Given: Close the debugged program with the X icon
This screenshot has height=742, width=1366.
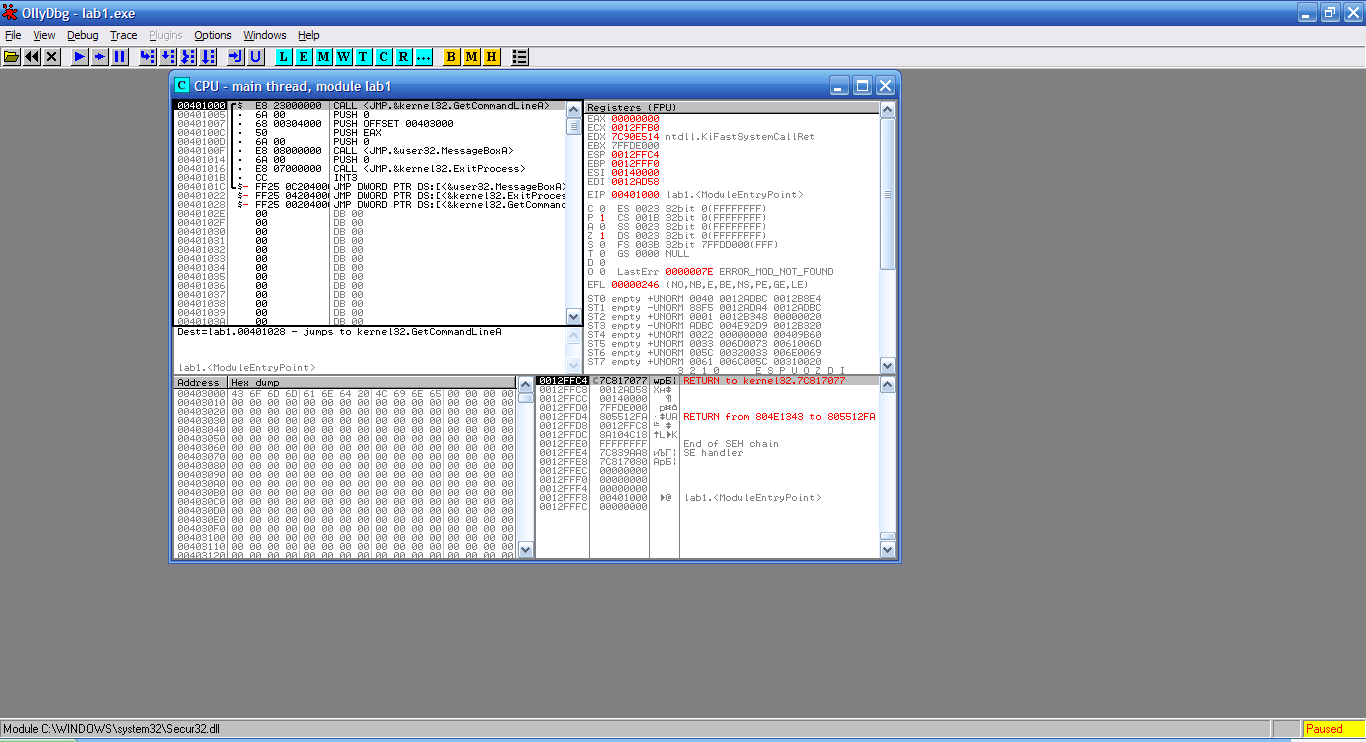Looking at the screenshot, I should (52, 57).
